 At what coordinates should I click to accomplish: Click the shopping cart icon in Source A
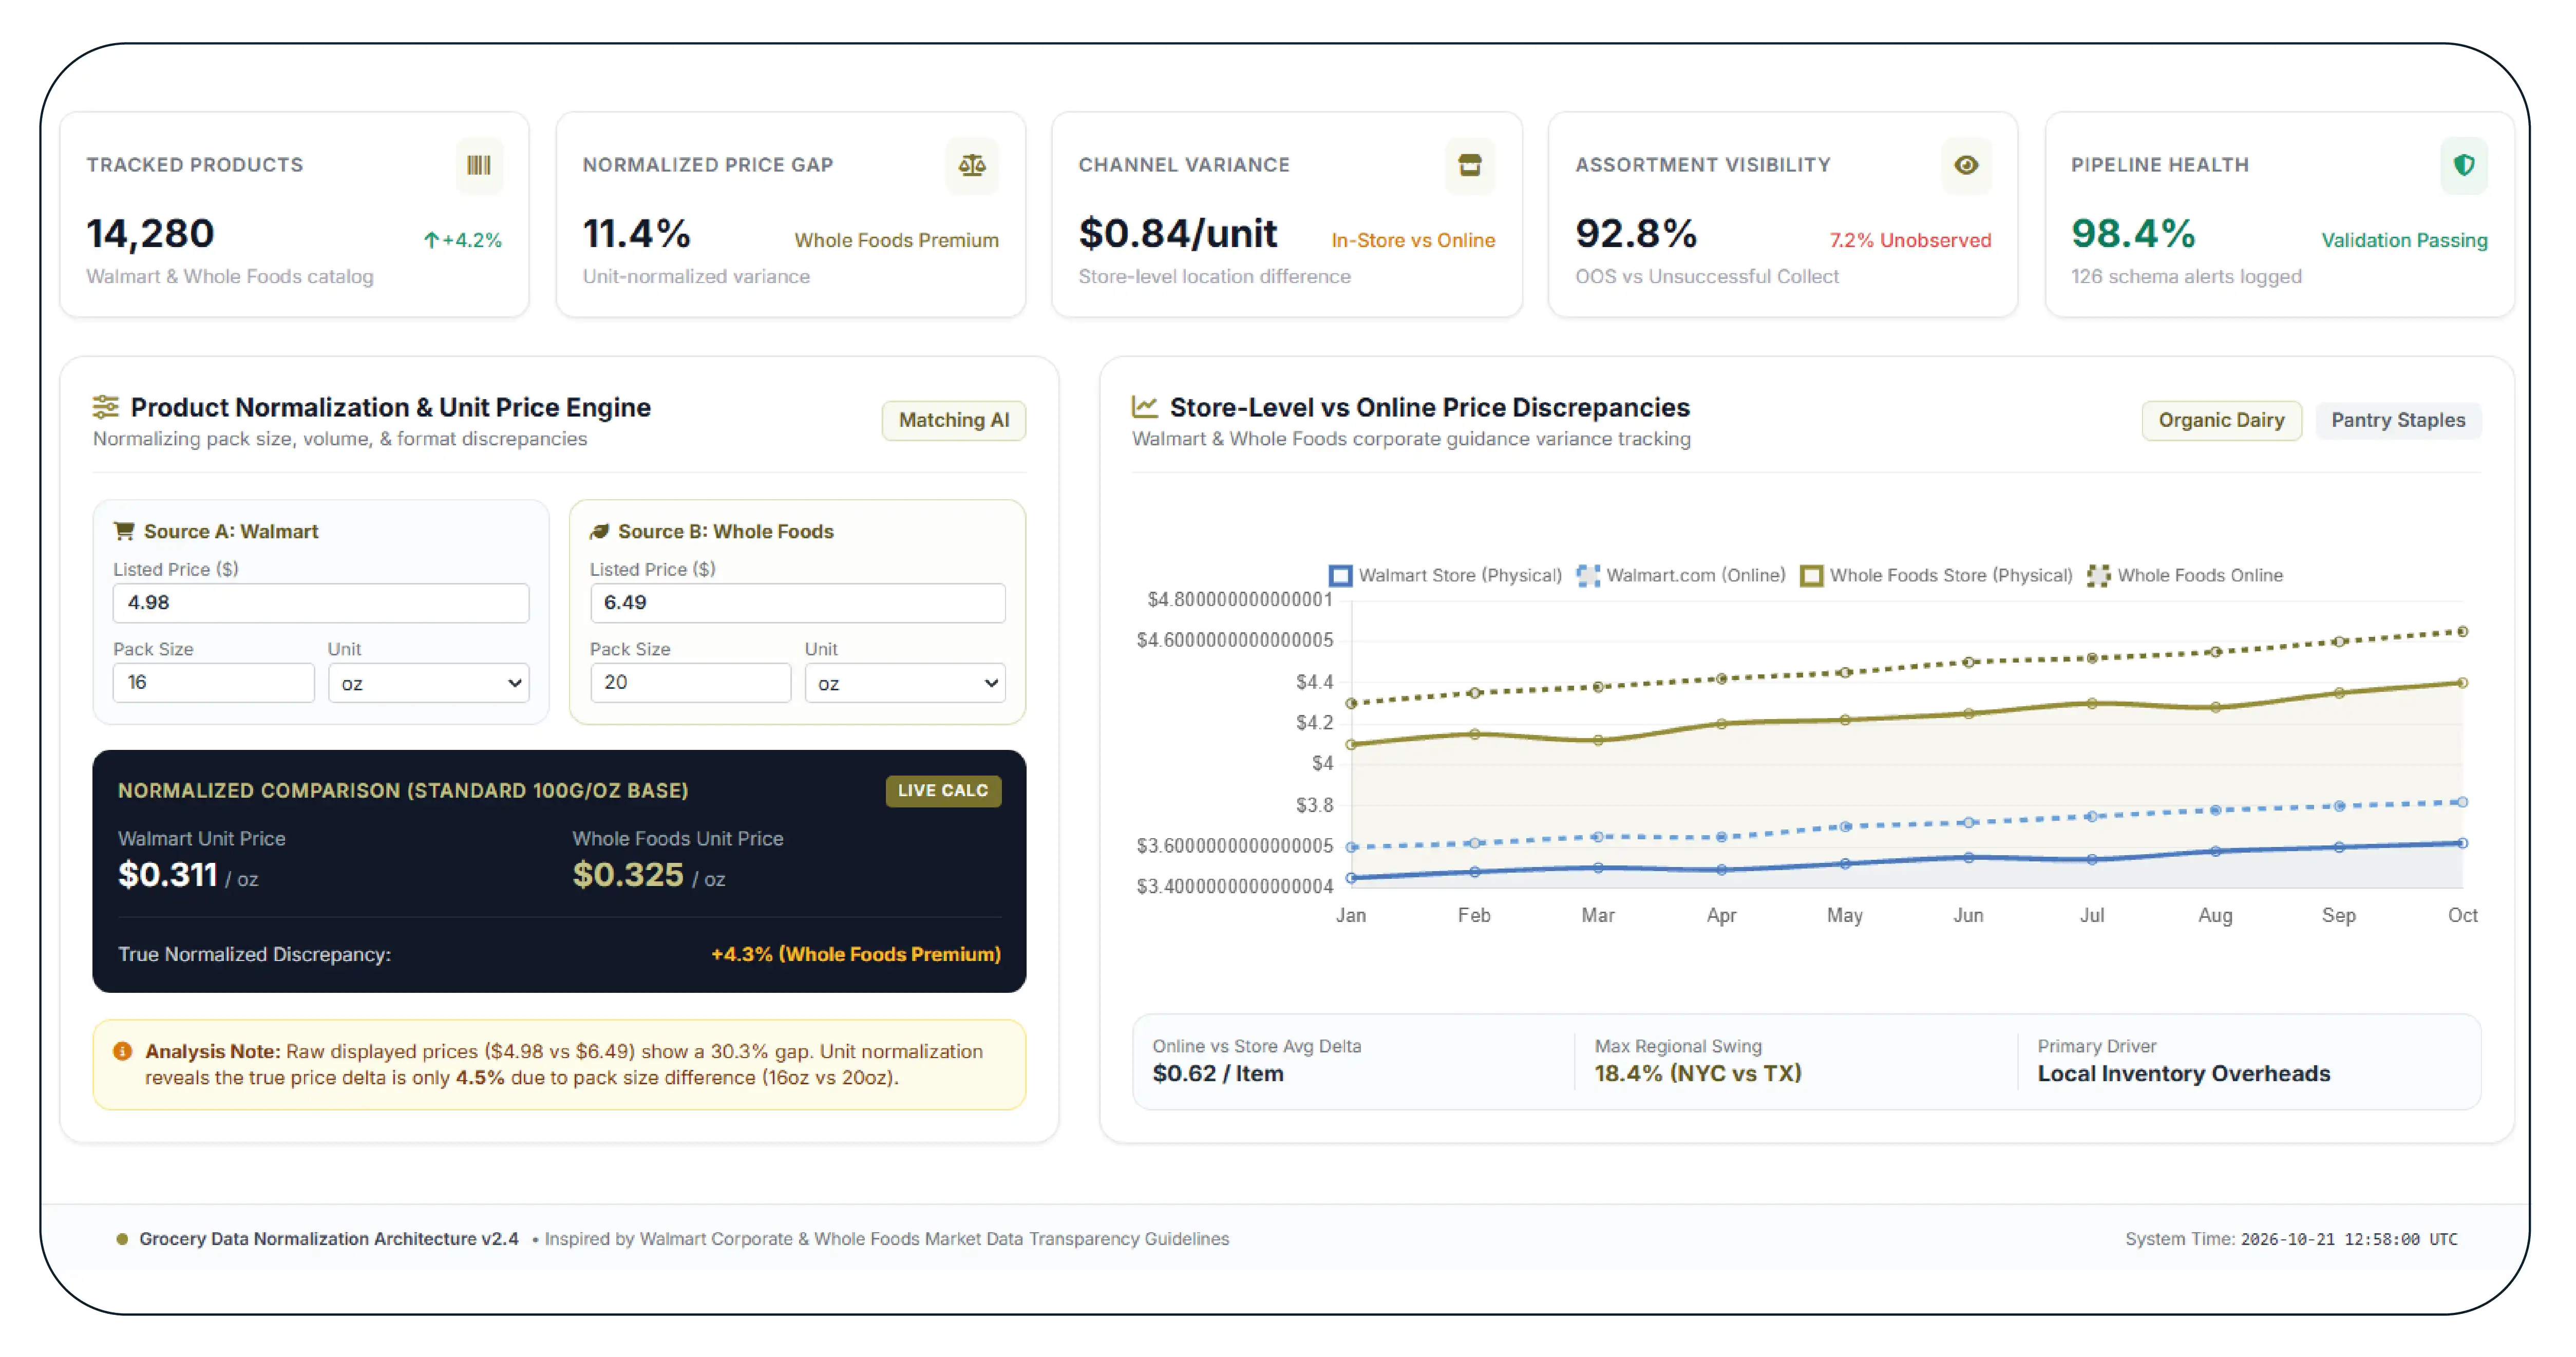[124, 531]
